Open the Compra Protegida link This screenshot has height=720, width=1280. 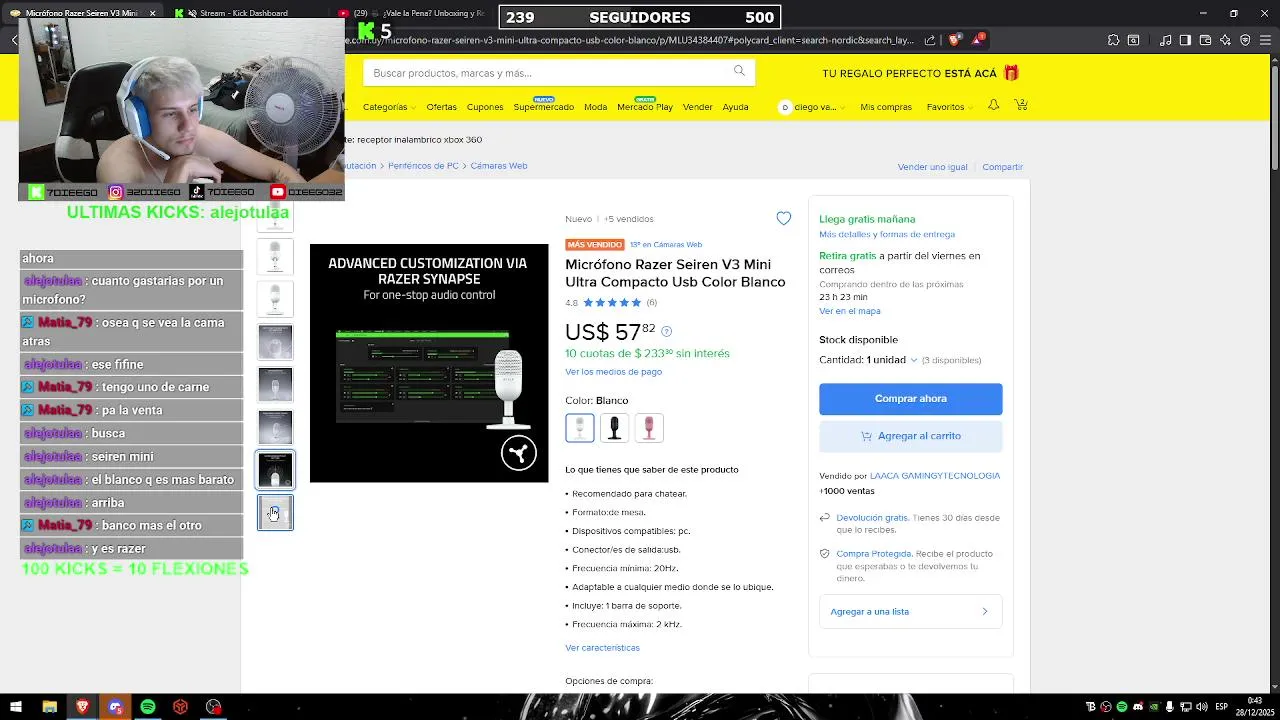click(874, 554)
